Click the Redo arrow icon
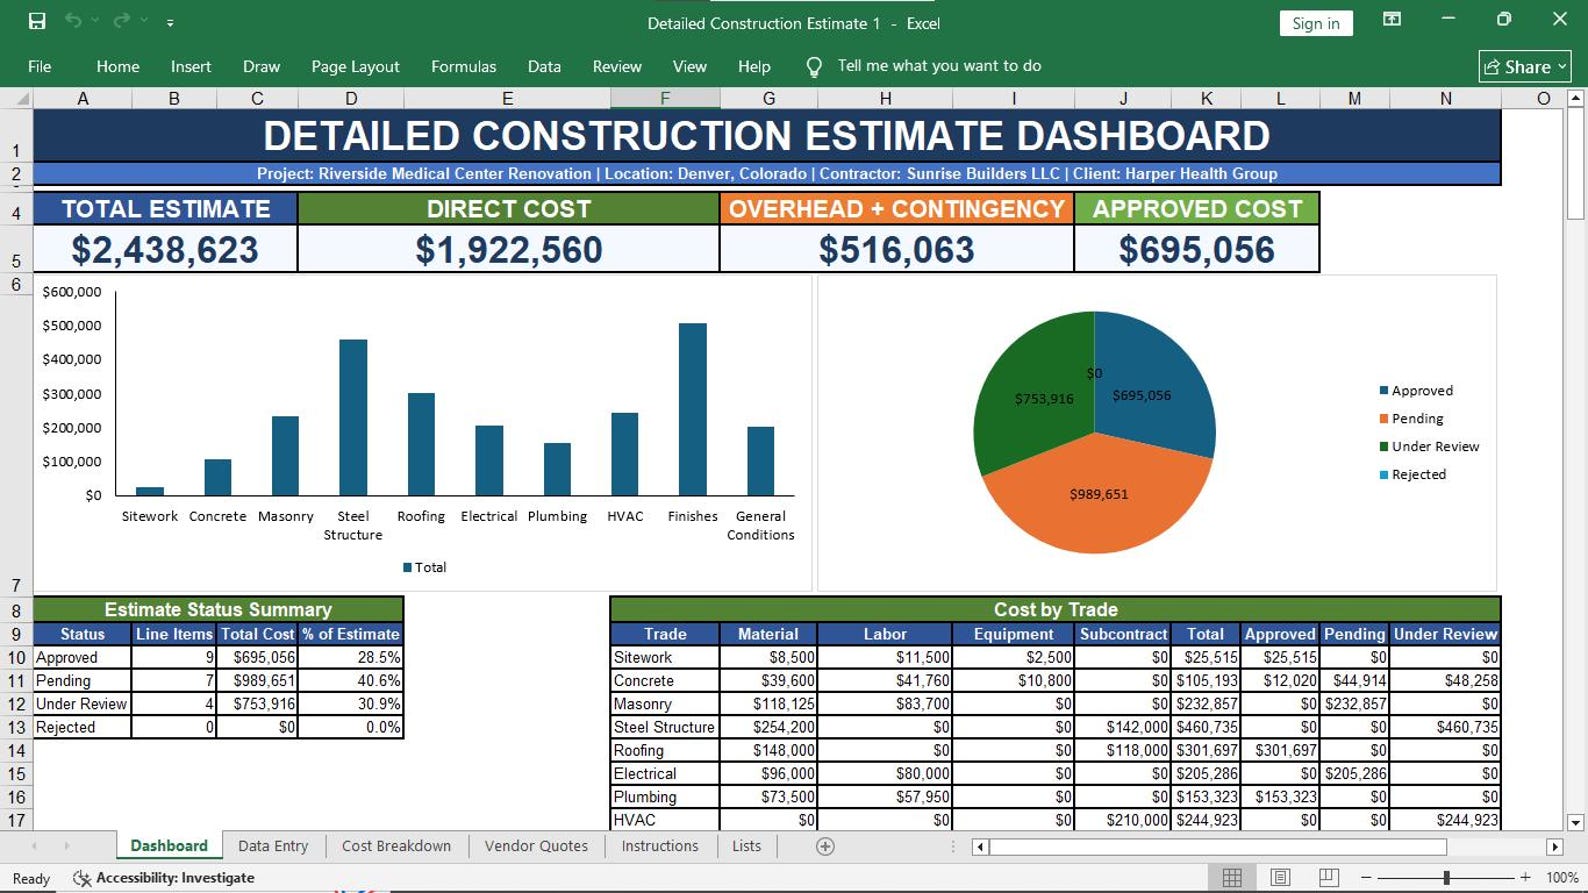The height and width of the screenshot is (893, 1588). click(x=122, y=21)
